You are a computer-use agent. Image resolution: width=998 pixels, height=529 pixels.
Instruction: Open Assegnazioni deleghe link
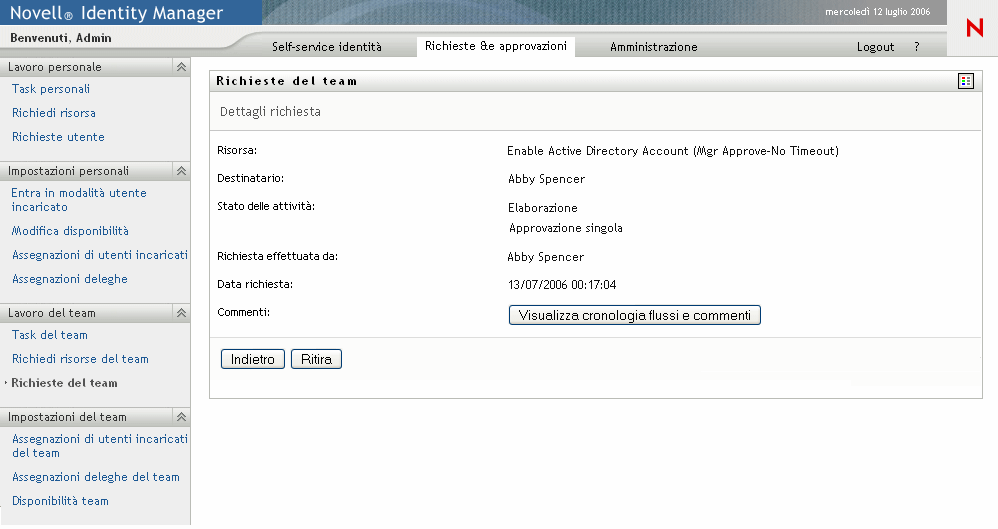(x=69, y=279)
